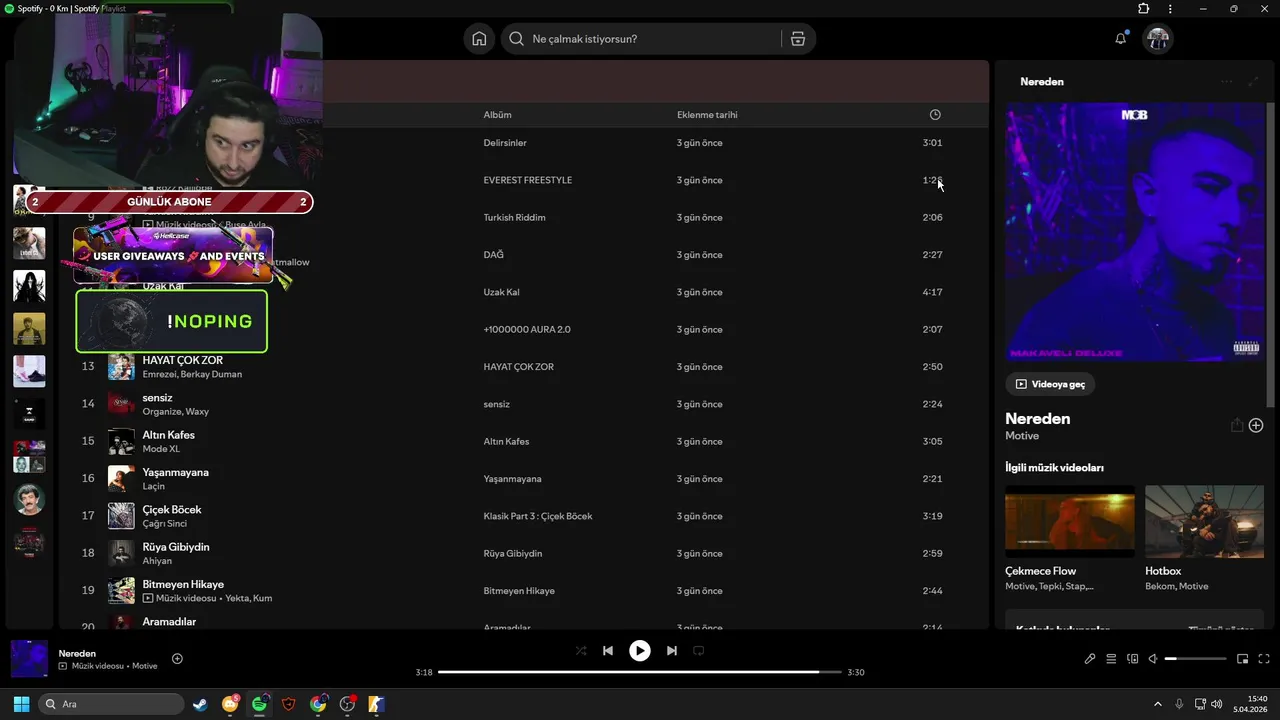1280x720 pixels.
Task: Open the Windows Start menu
Action: pos(21,704)
